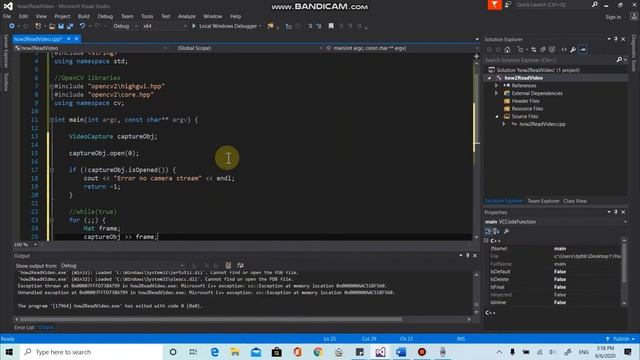Screen dimensions: 640x360
Task: Toggle the Preview Selected Items button
Action: coord(583,50)
